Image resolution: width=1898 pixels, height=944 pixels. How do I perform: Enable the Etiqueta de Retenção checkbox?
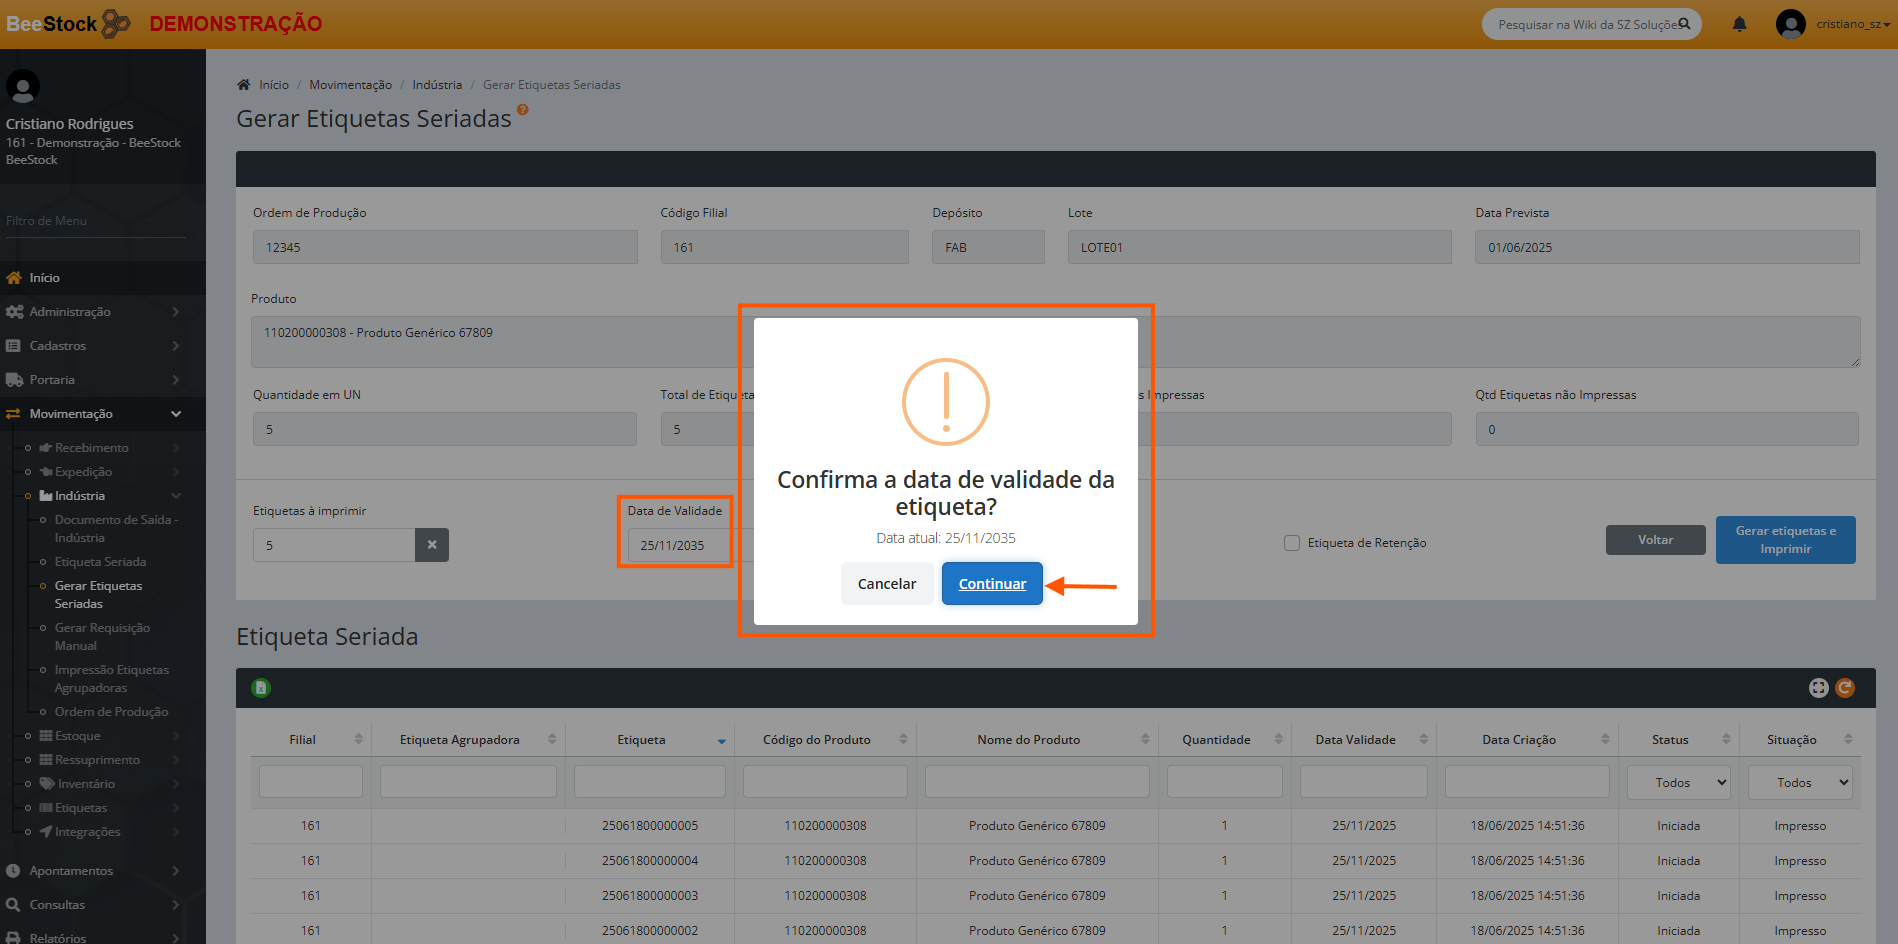(x=1292, y=543)
